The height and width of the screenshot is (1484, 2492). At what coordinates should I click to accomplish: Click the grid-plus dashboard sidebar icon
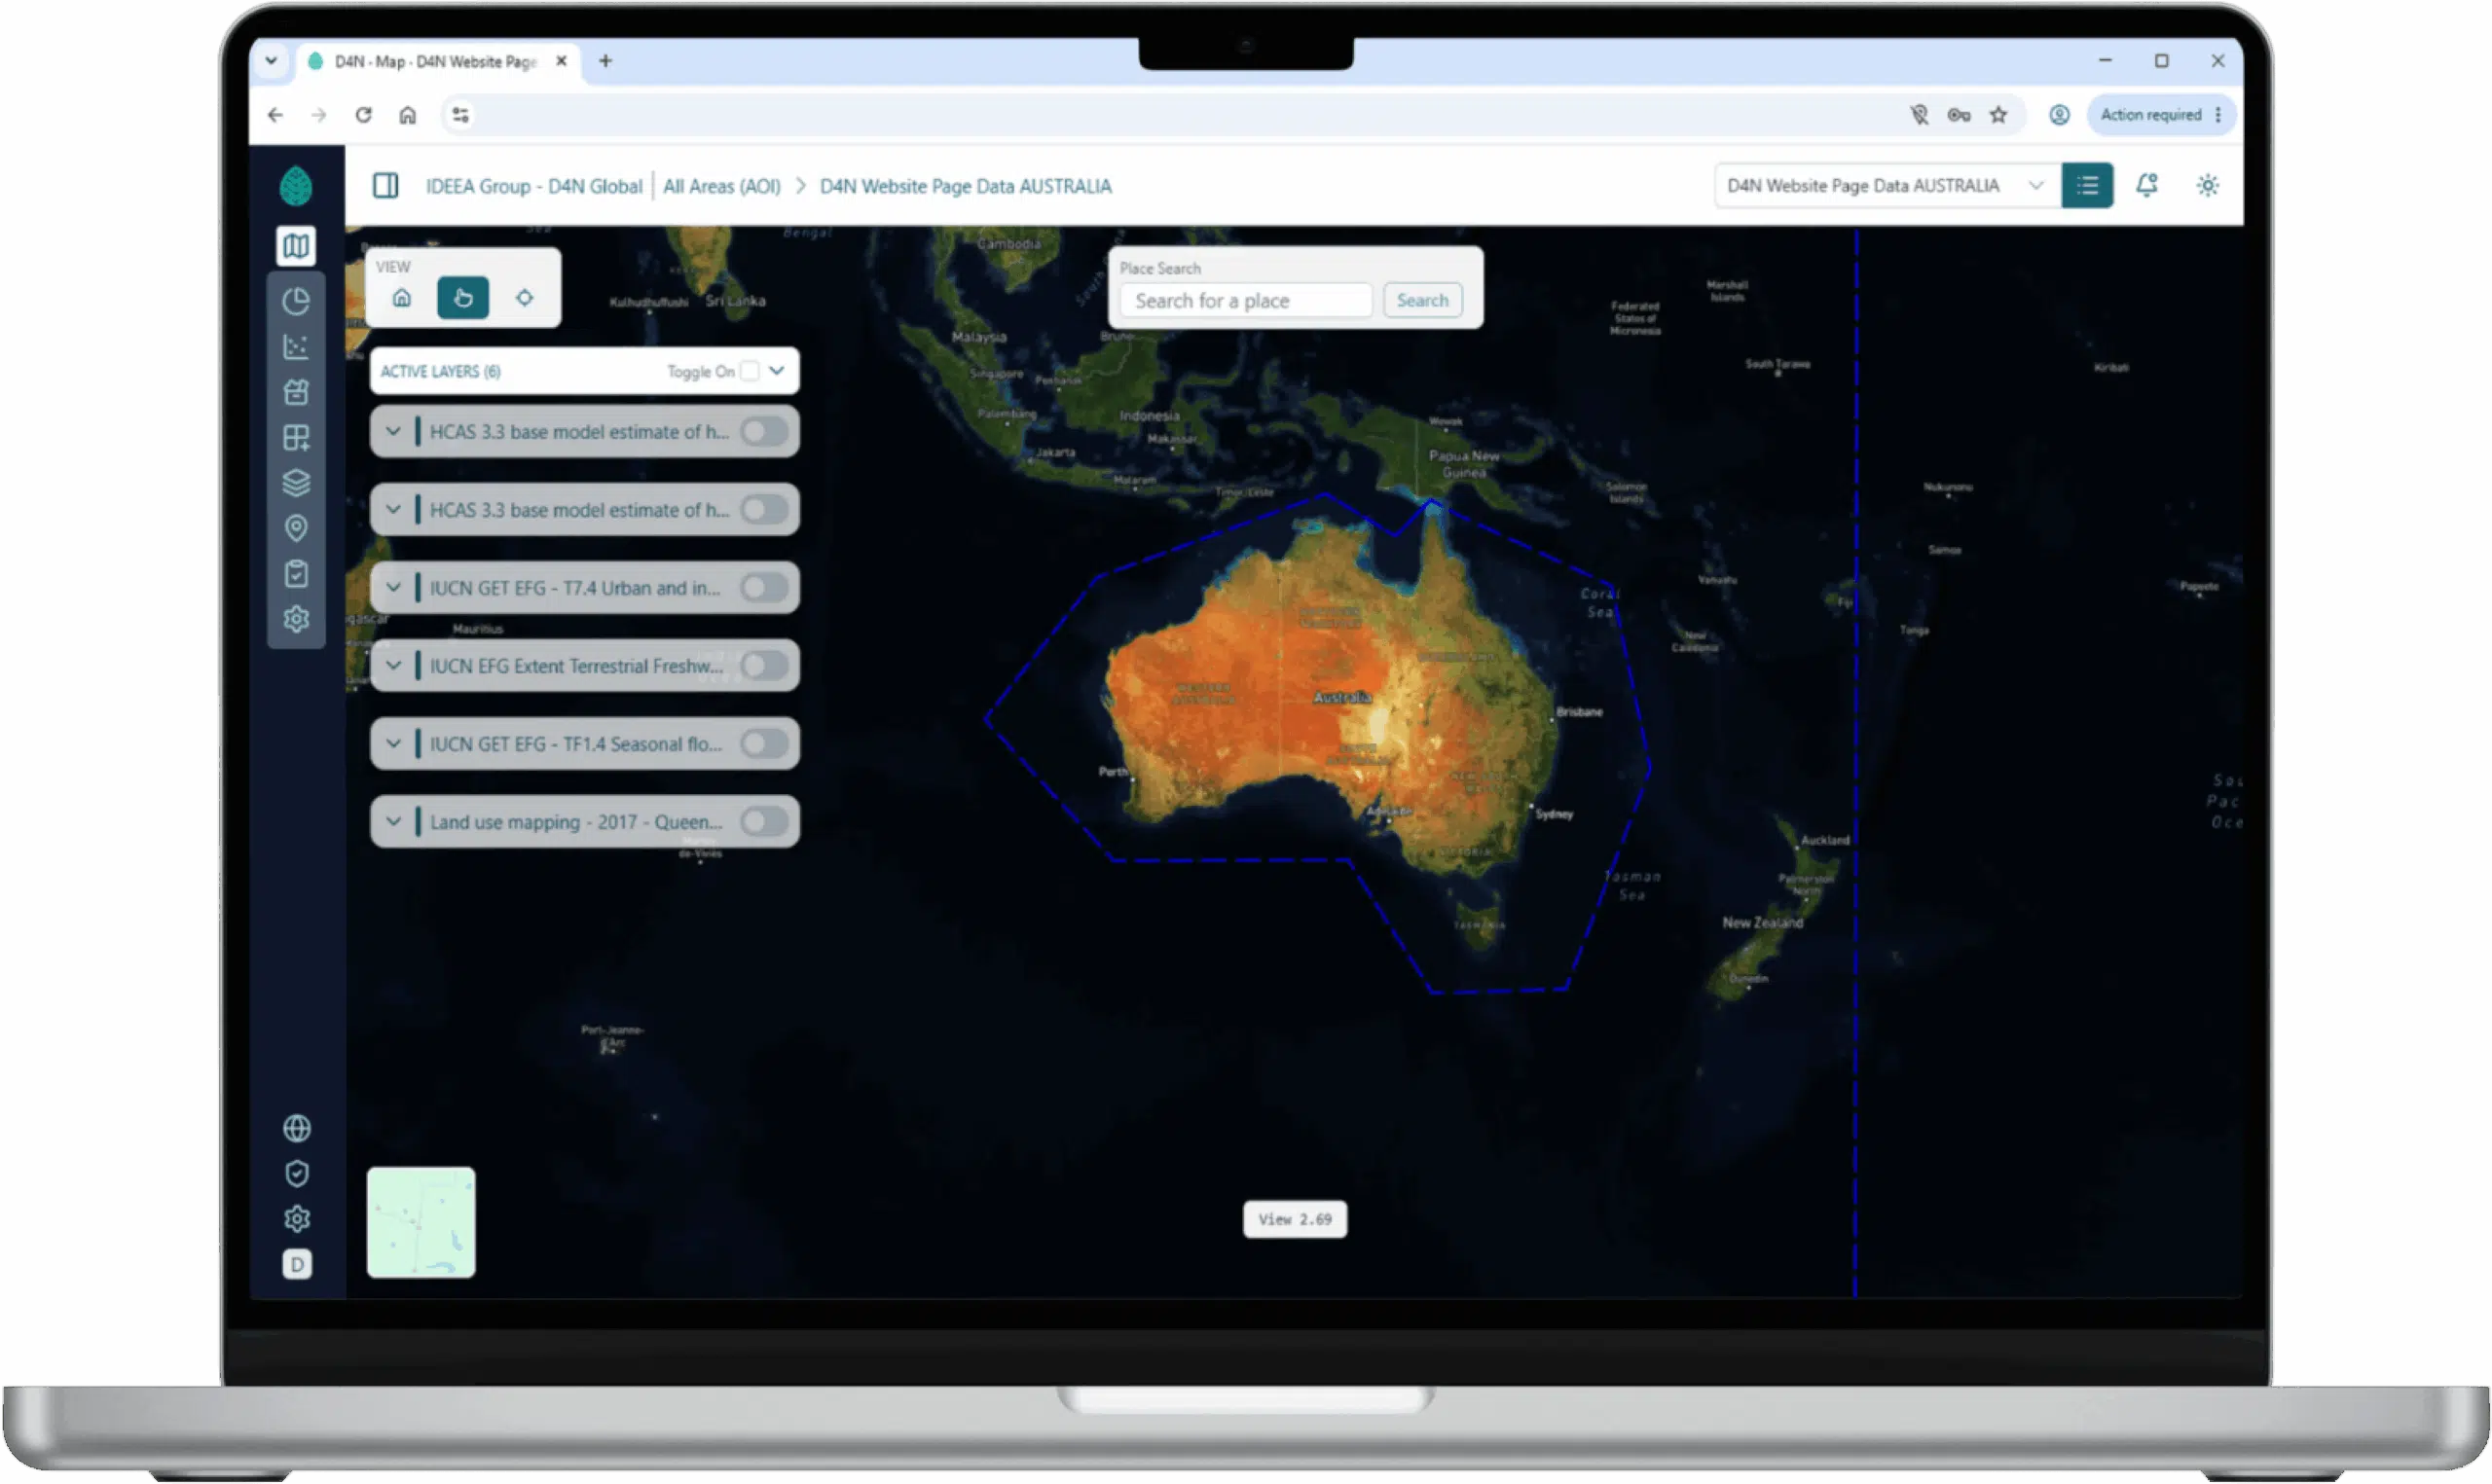(296, 438)
